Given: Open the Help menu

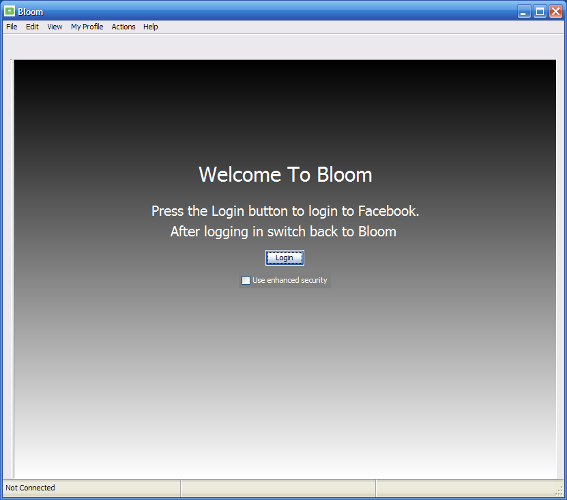Looking at the screenshot, I should (x=150, y=27).
